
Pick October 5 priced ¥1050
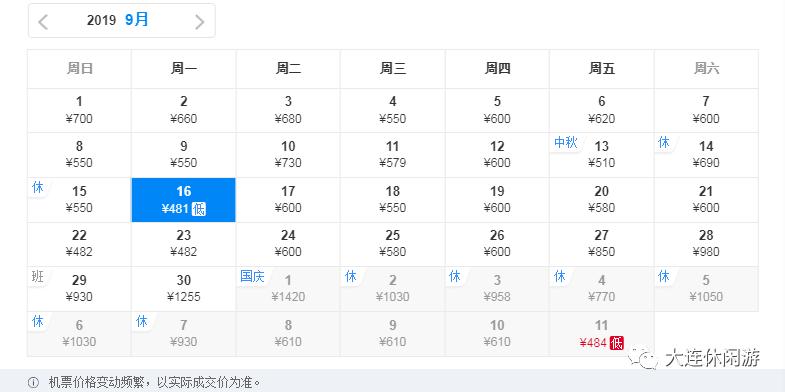point(706,289)
